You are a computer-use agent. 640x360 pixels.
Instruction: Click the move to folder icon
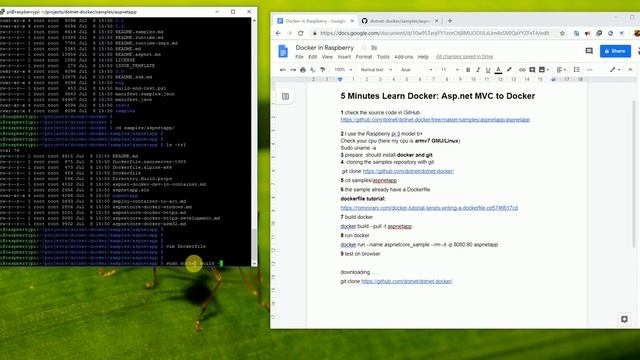point(374,48)
